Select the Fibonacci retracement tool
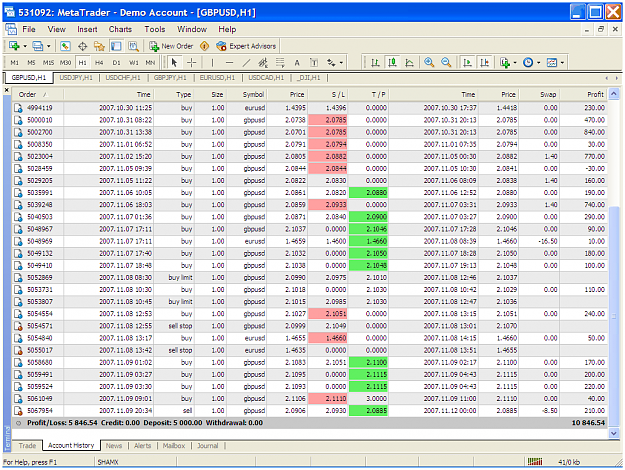The height and width of the screenshot is (470, 625). tap(280, 63)
